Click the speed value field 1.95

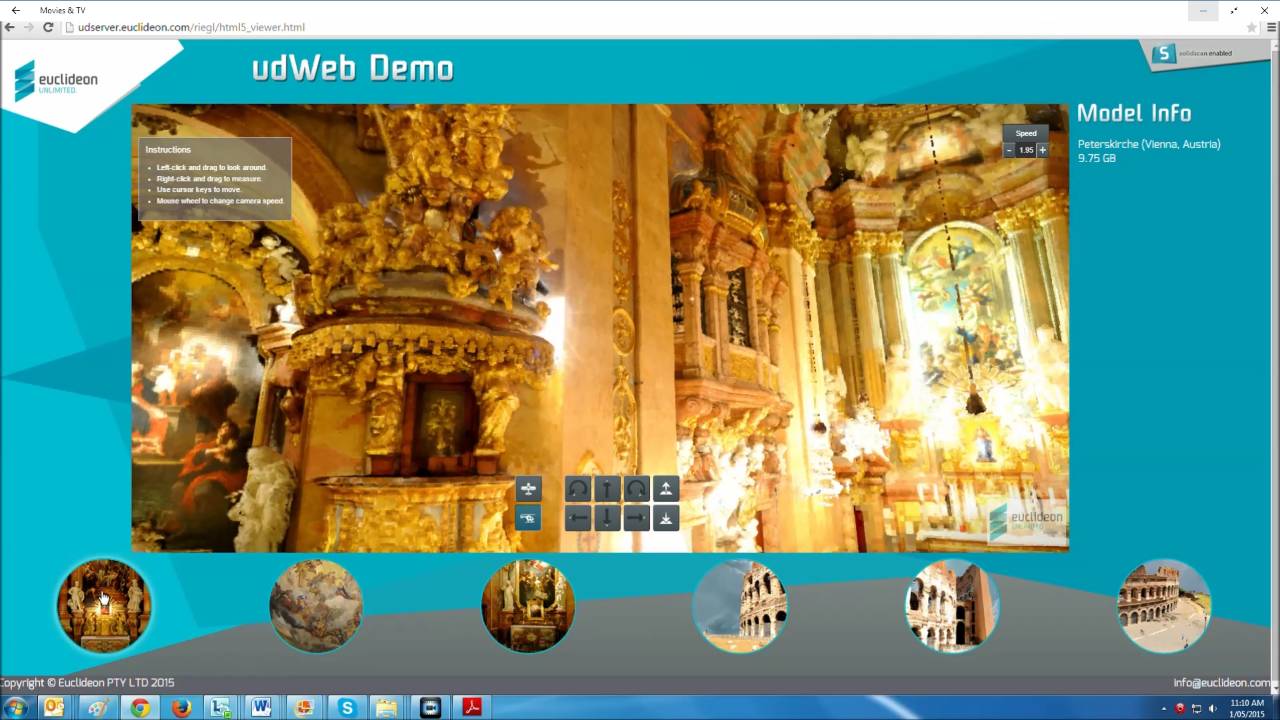click(1026, 150)
